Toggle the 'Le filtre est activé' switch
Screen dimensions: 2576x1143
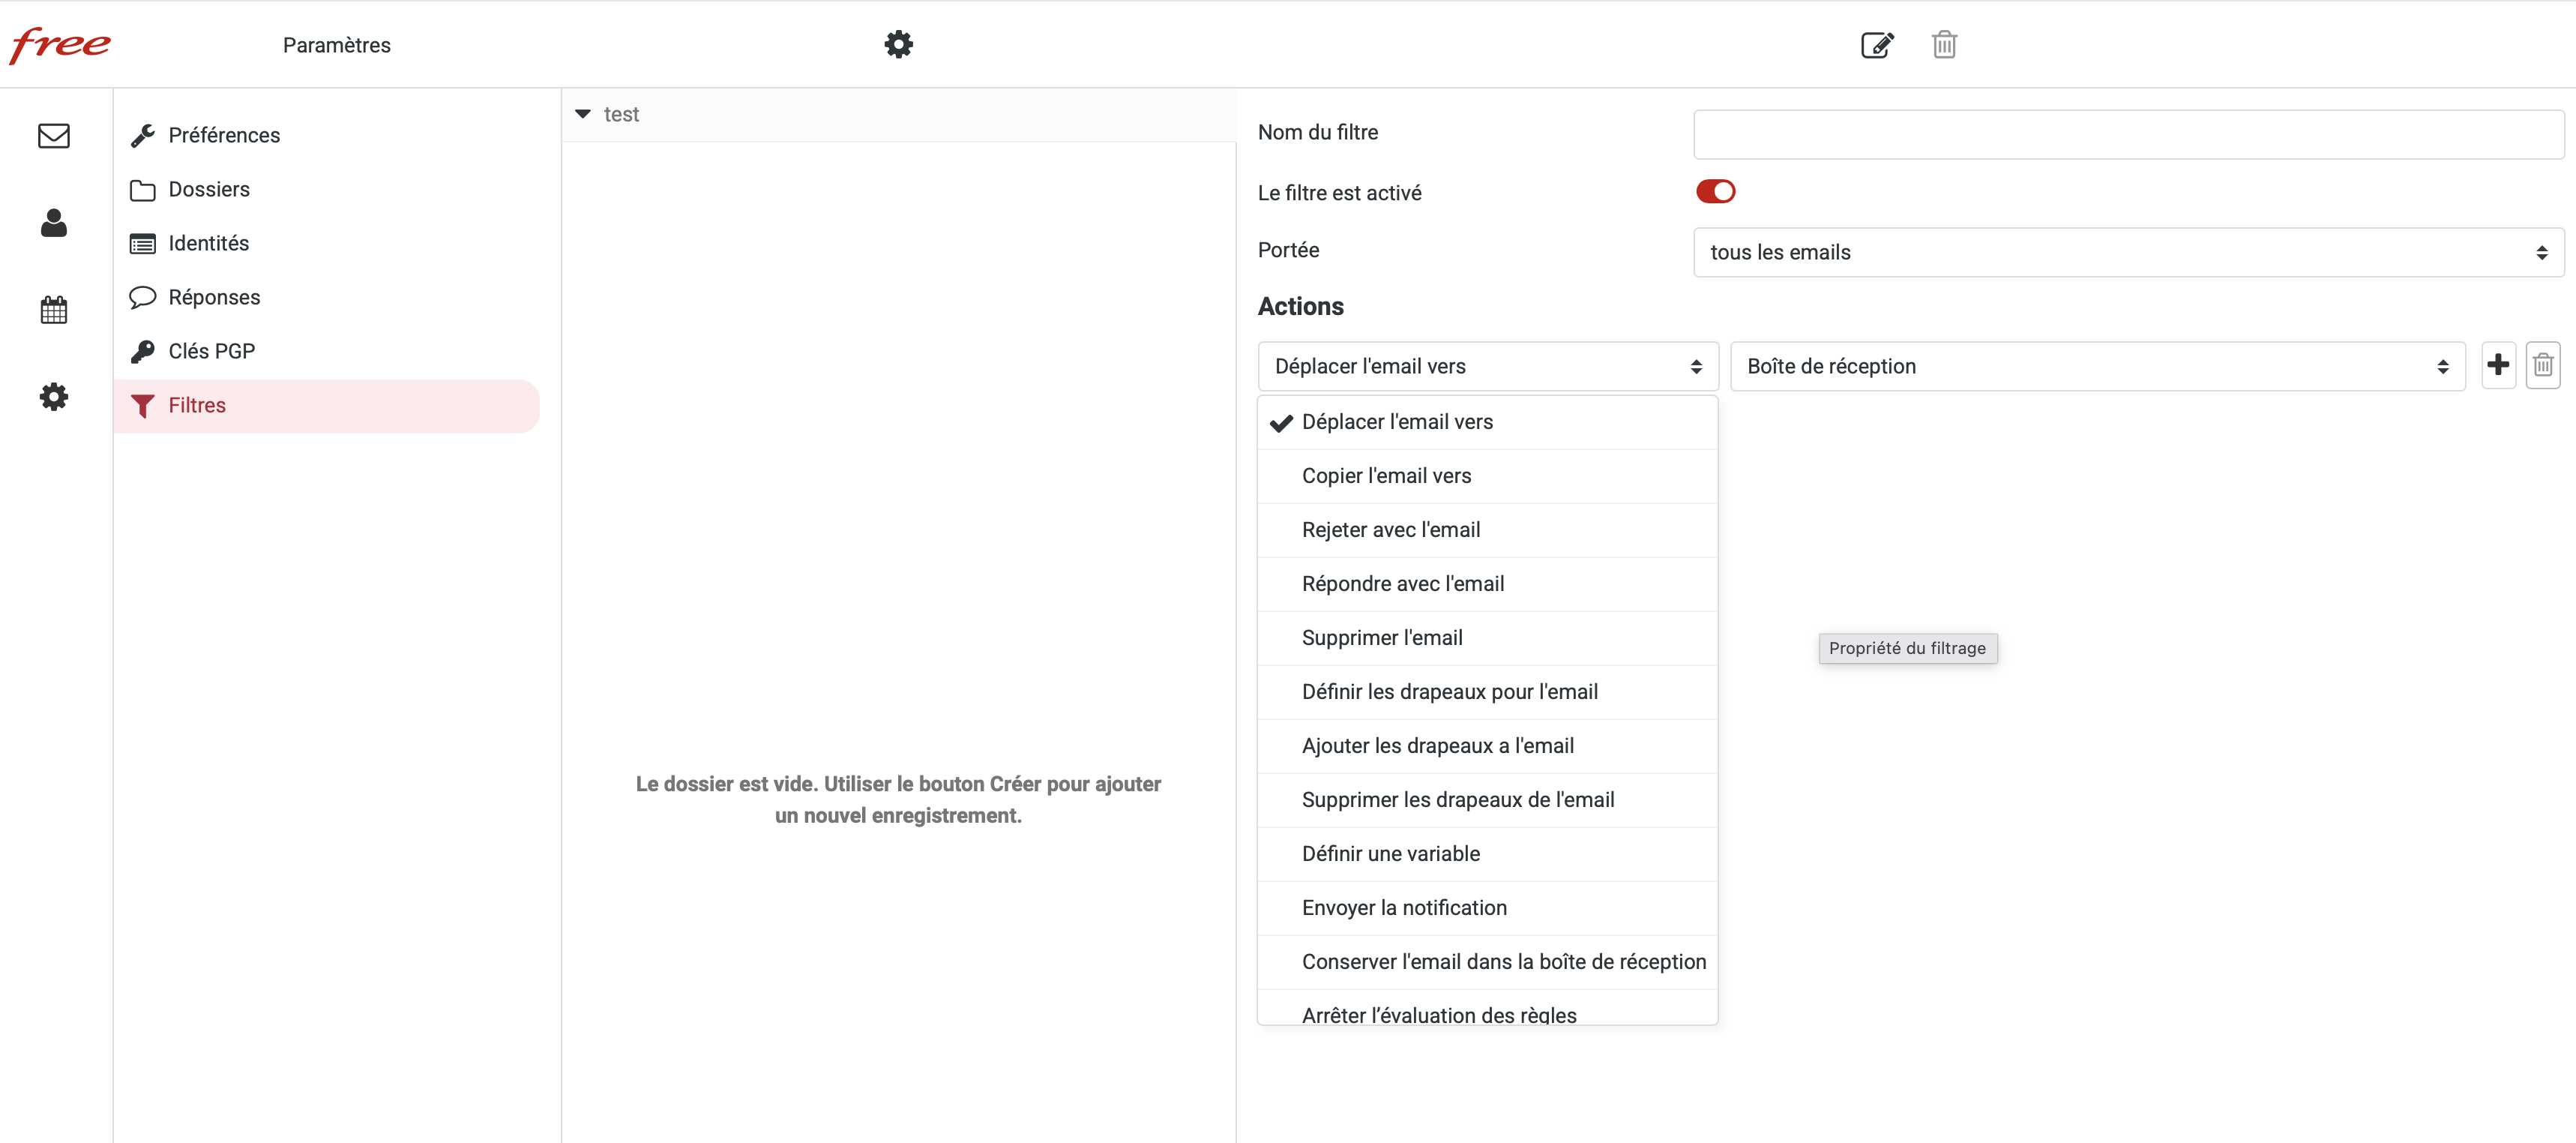pyautogui.click(x=1715, y=192)
